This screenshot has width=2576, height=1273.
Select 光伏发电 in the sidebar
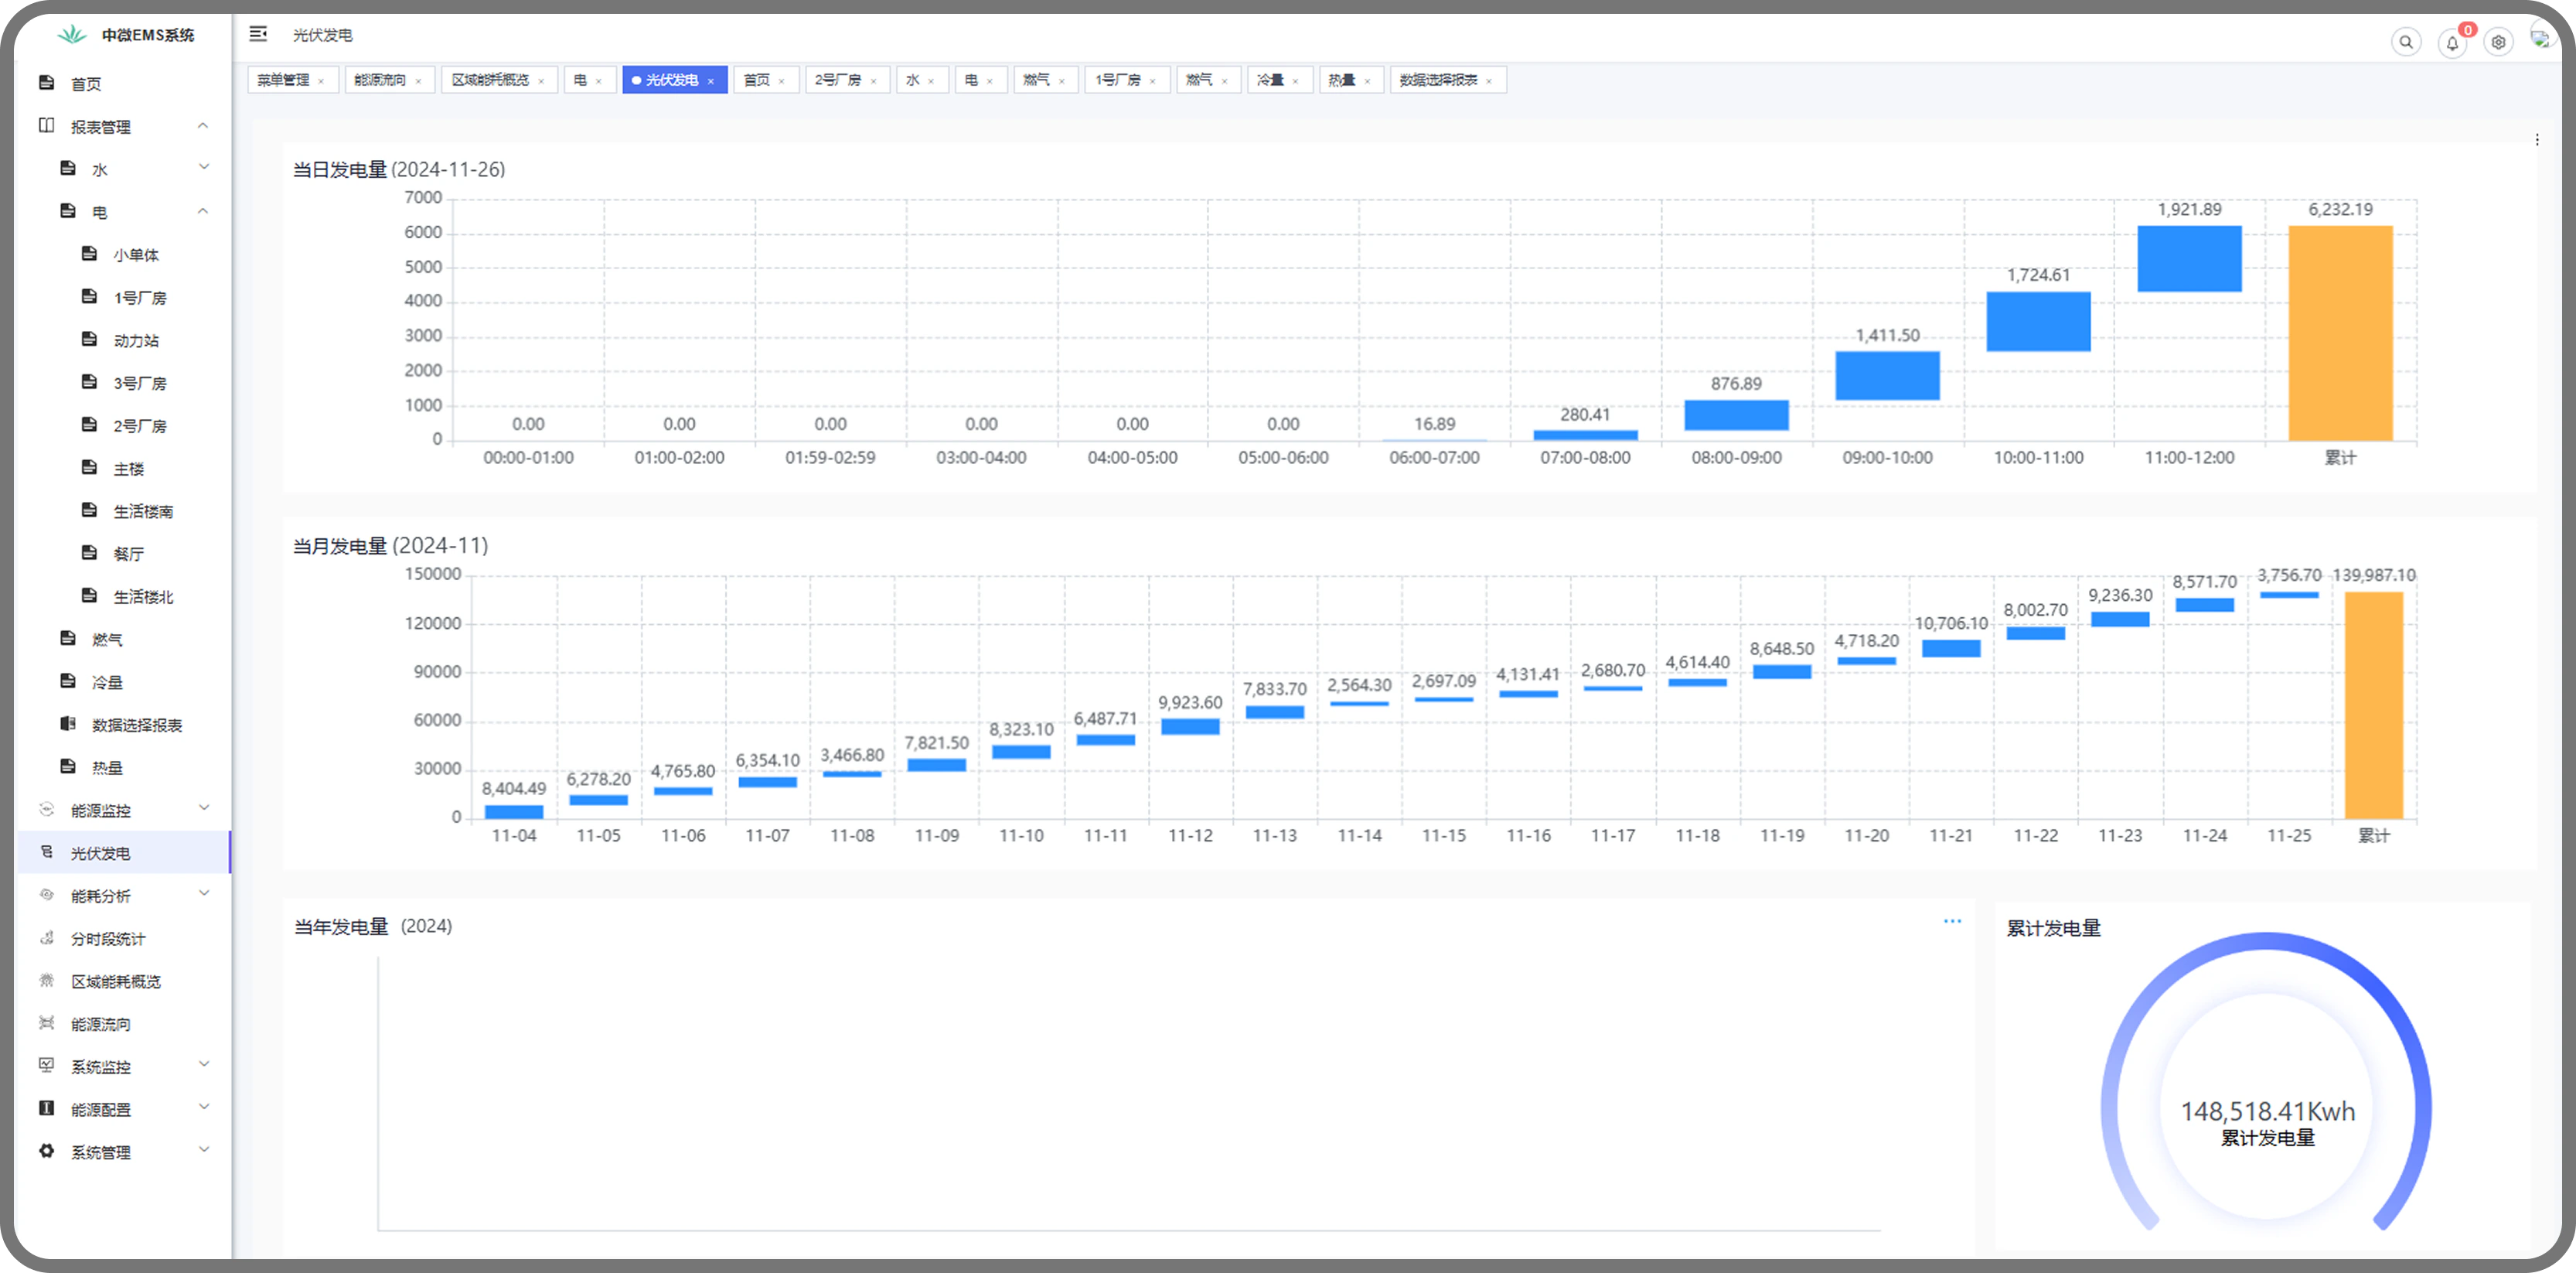click(x=123, y=853)
